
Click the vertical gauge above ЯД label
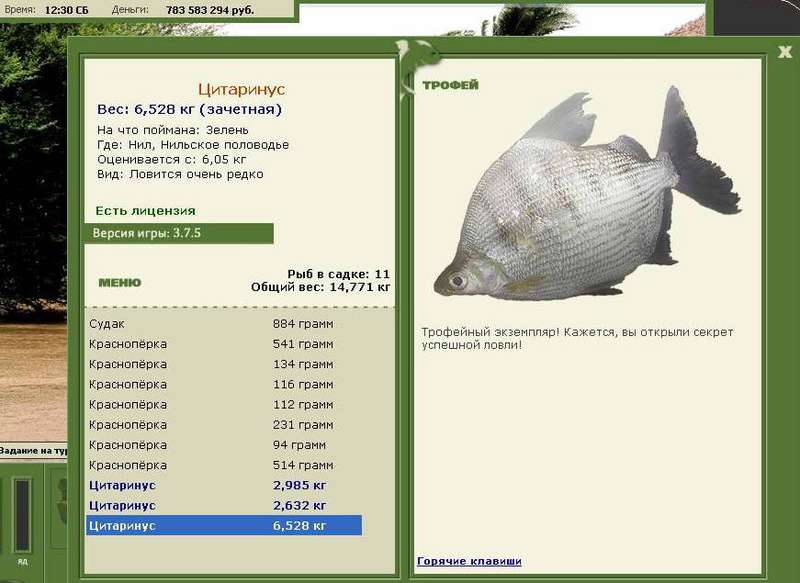point(22,515)
